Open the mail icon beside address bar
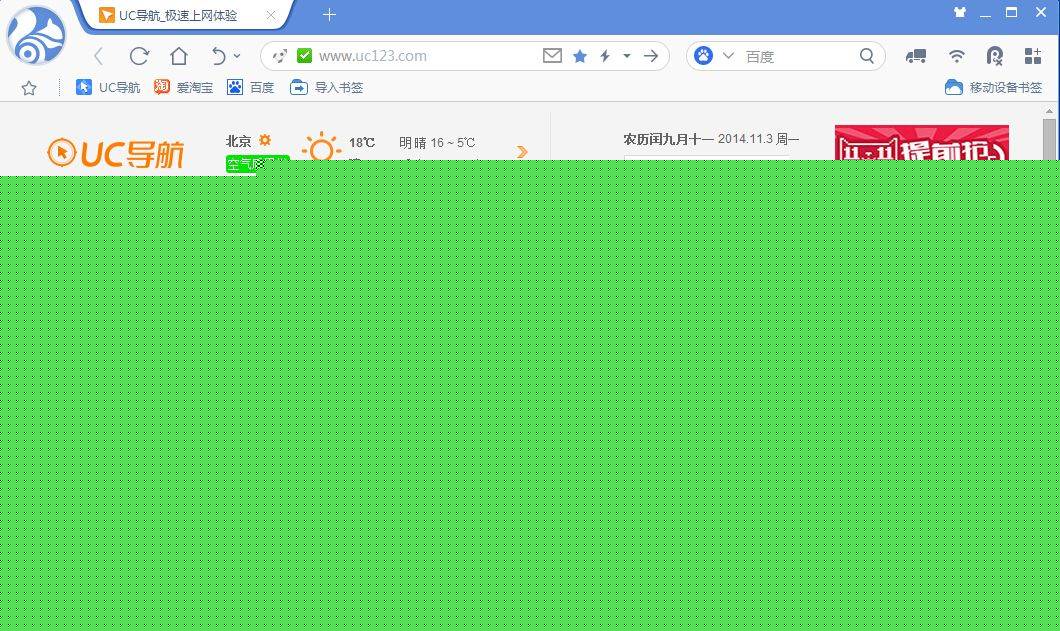 (x=552, y=56)
